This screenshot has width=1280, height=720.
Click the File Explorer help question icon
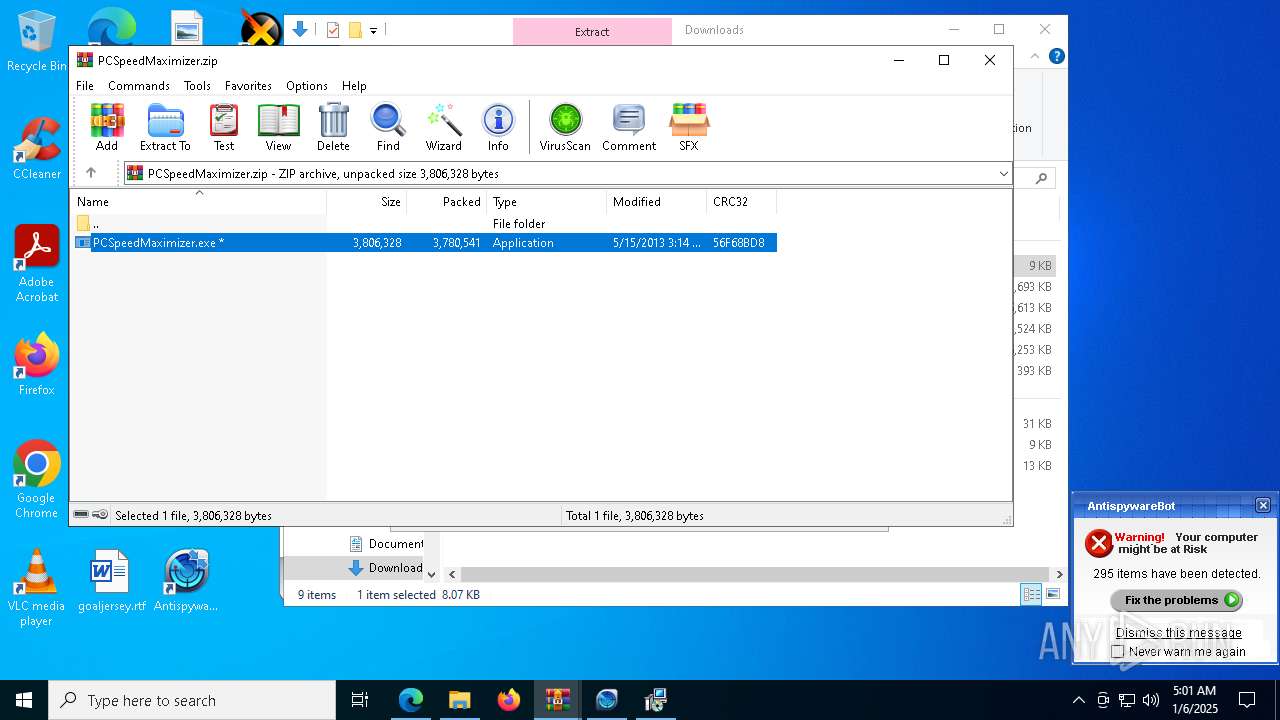[1056, 56]
